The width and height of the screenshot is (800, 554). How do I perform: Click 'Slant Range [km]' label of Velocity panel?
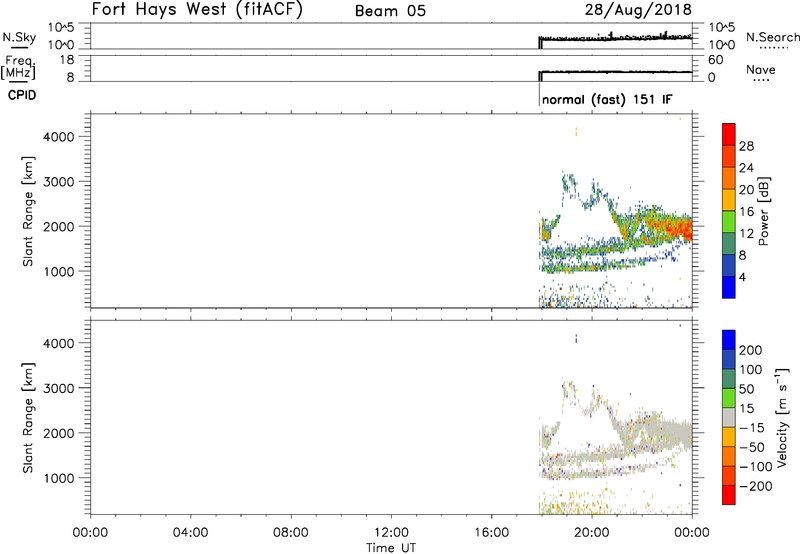point(28,418)
